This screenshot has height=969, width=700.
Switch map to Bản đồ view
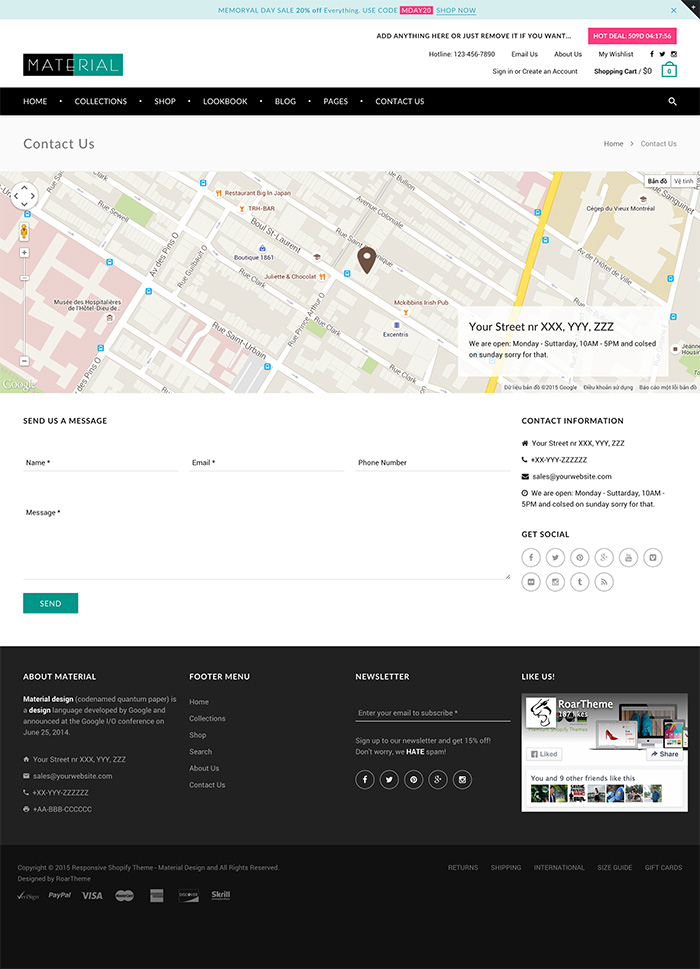point(657,181)
